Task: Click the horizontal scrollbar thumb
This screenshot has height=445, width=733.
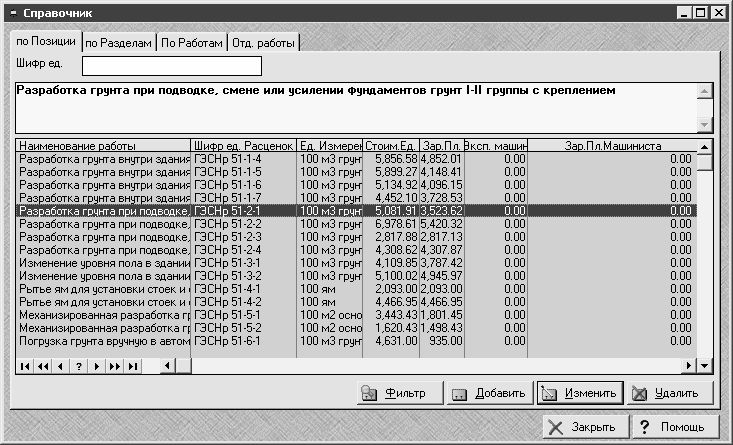Action: (183, 366)
